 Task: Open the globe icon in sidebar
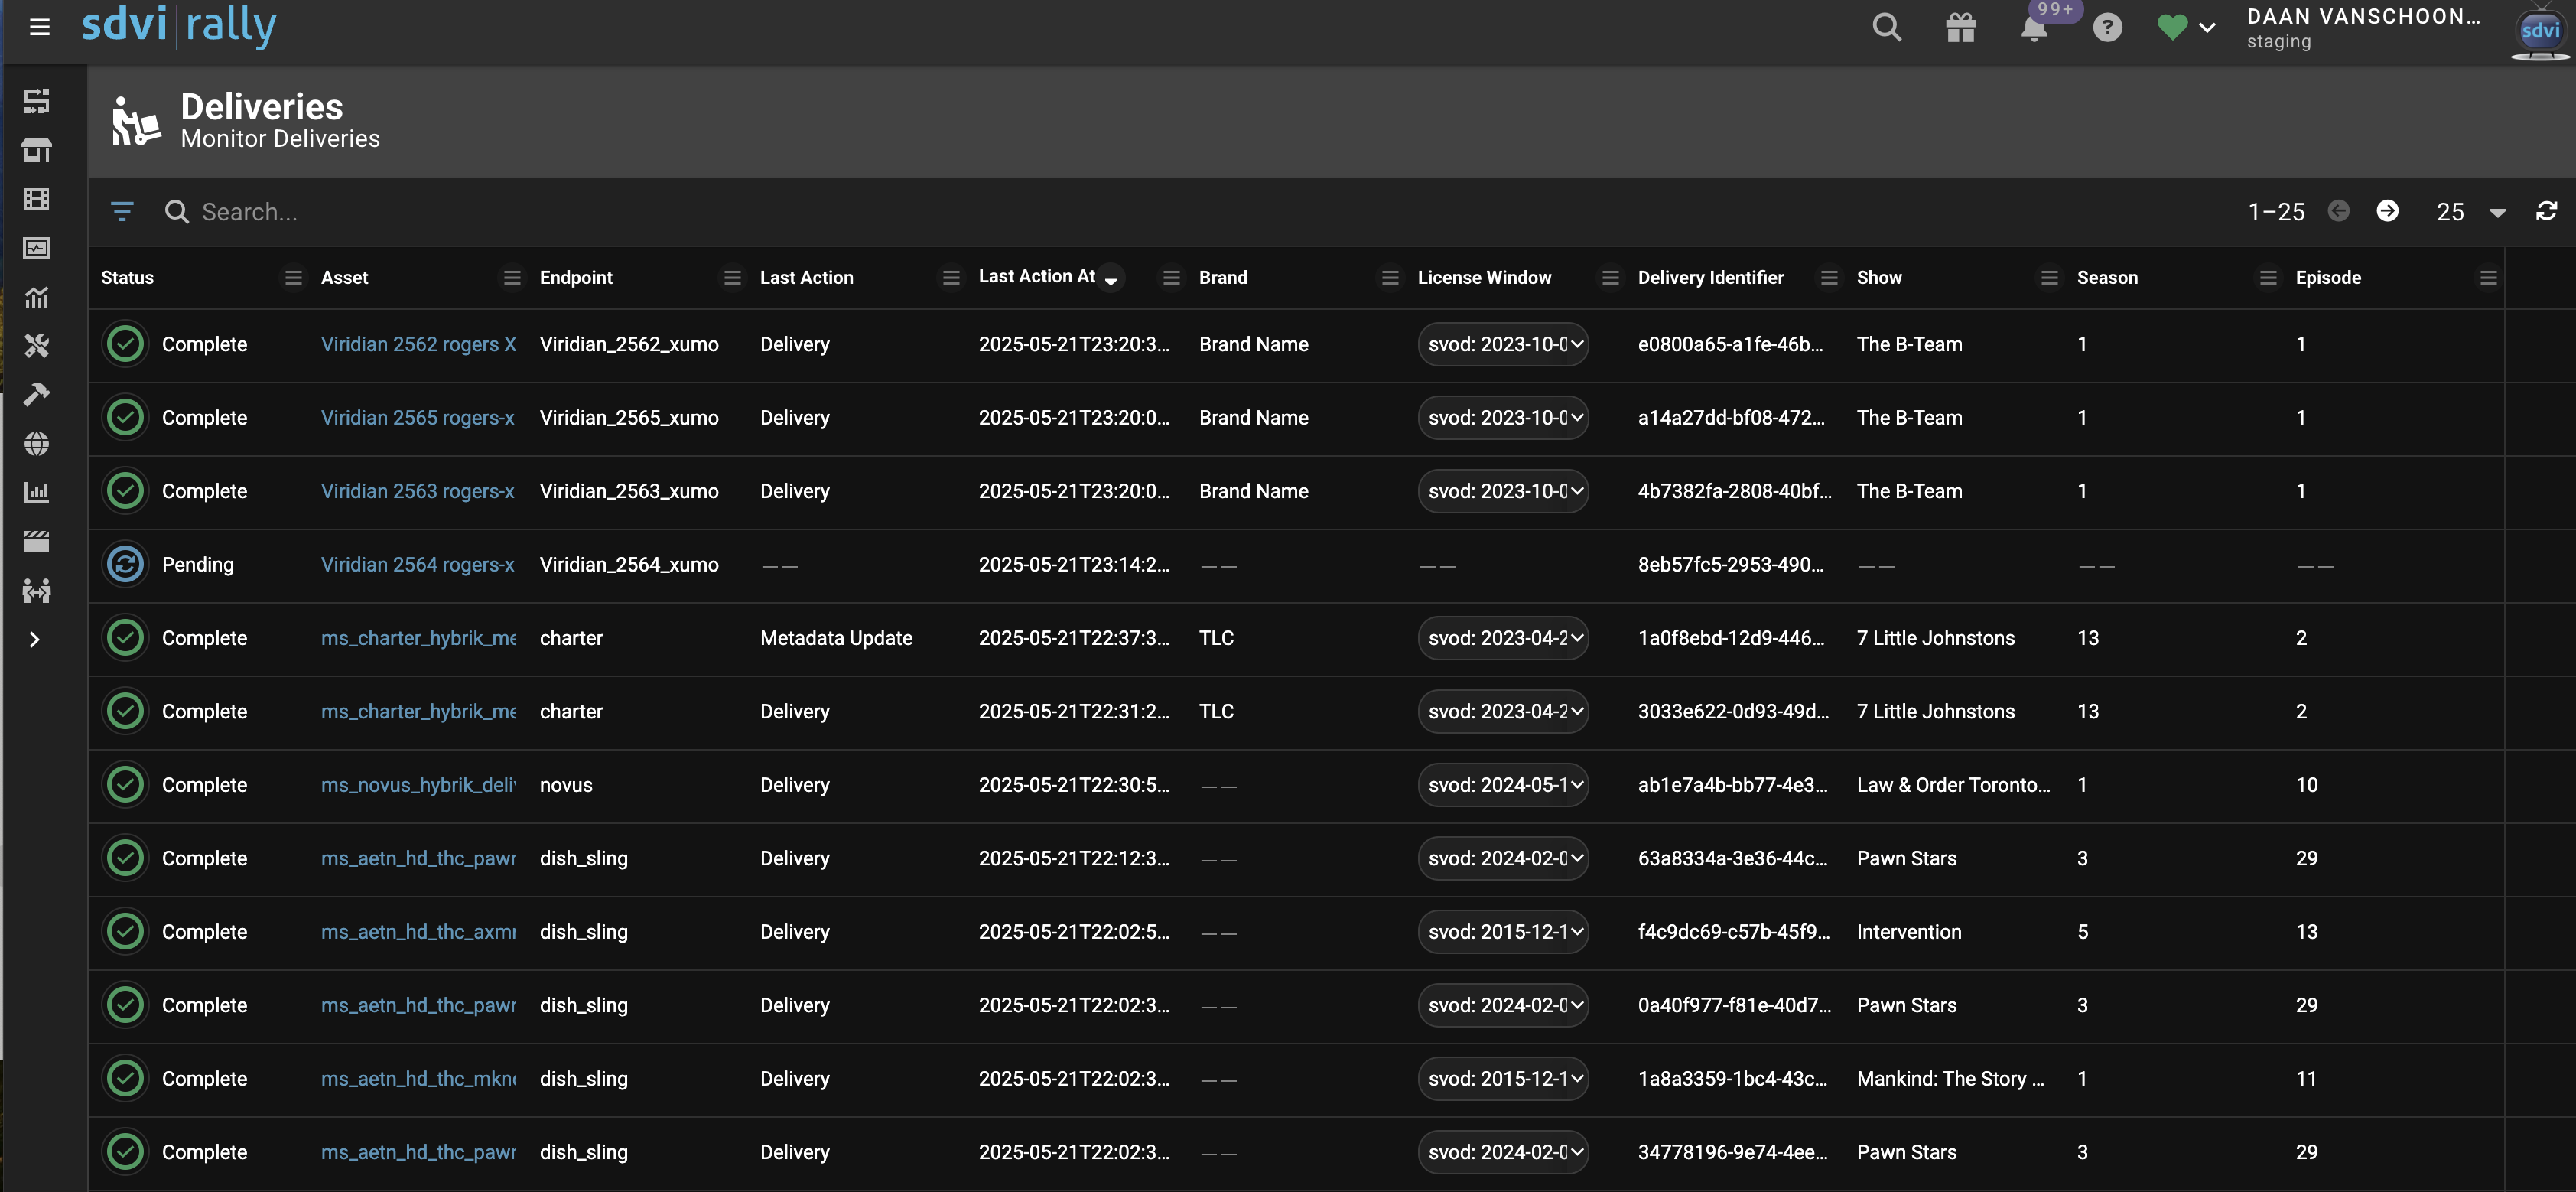pyautogui.click(x=37, y=443)
